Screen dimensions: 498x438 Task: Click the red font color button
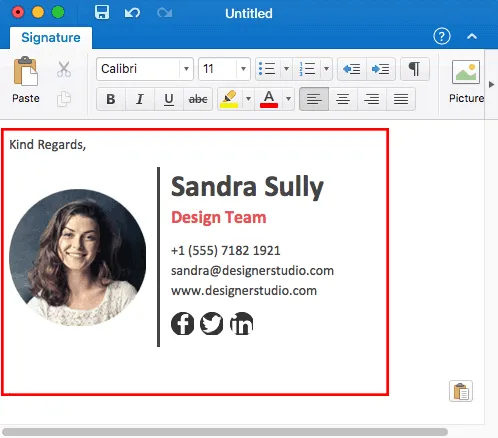(x=269, y=99)
